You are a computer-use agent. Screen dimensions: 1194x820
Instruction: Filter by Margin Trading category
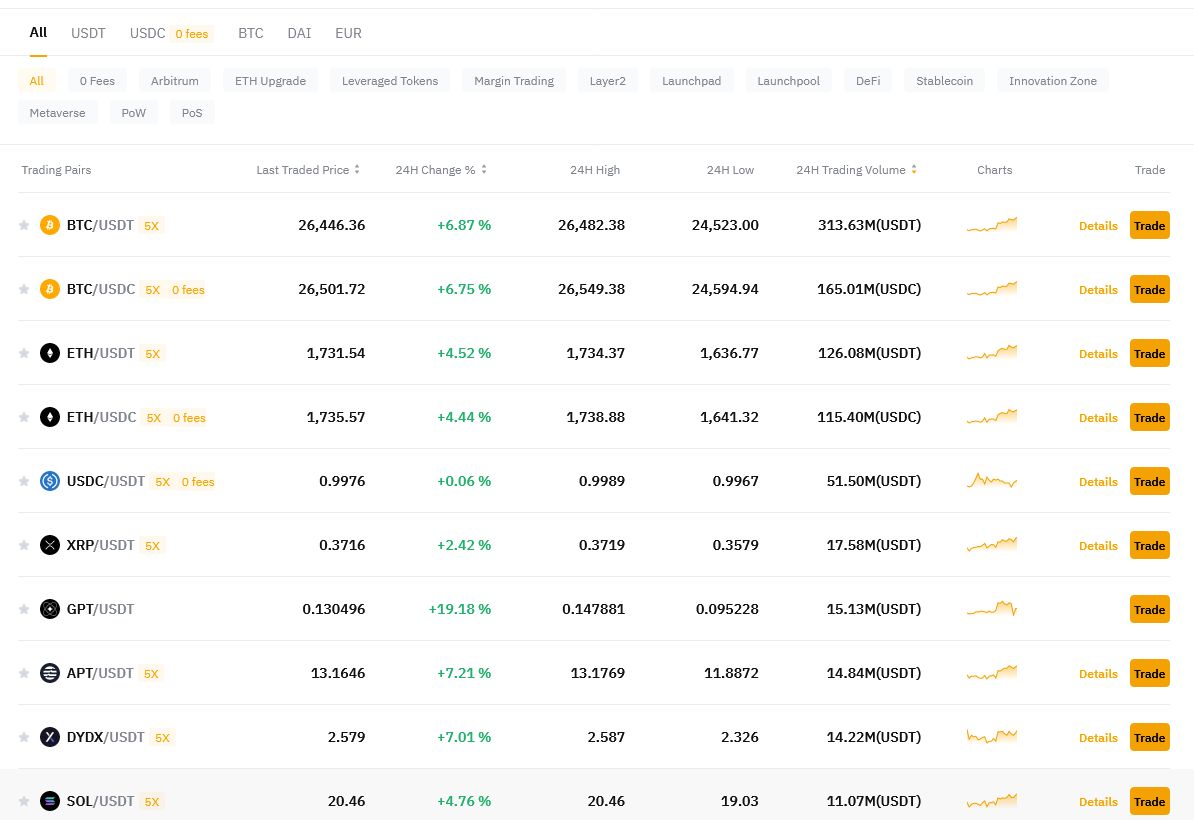[514, 81]
